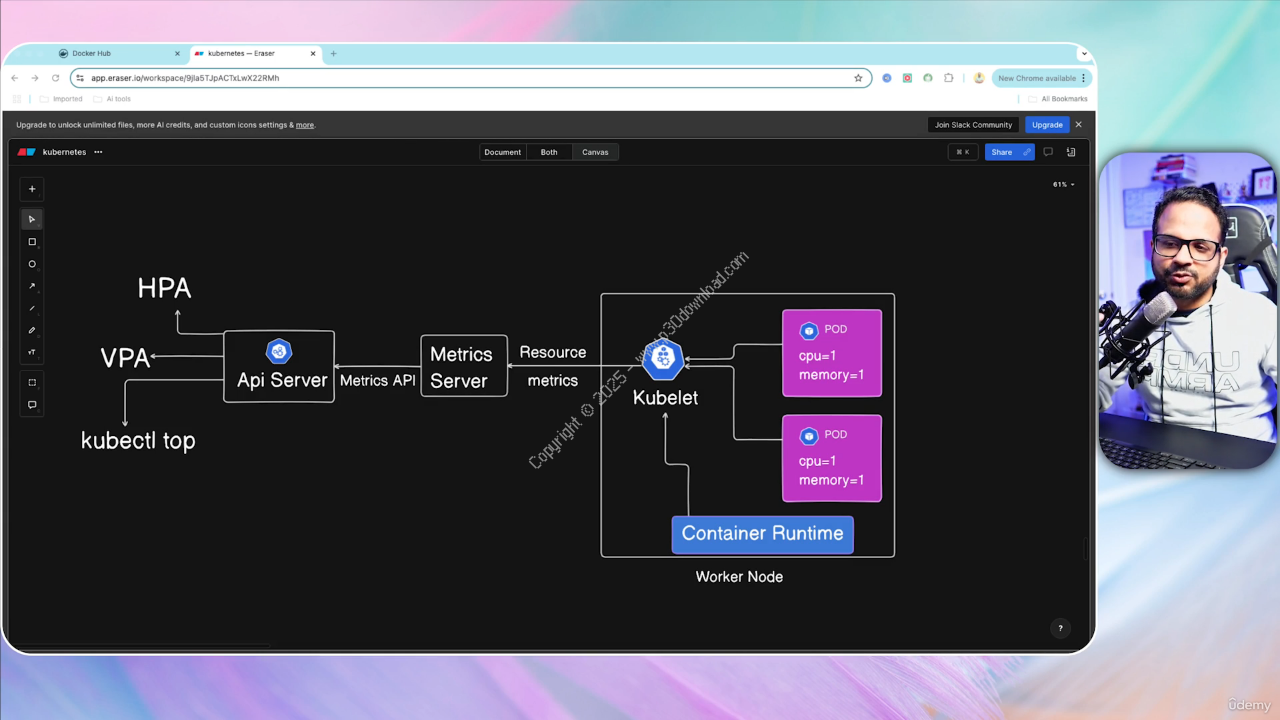
Task: Open the apps grid icon in bookmarks bar
Action: coord(17,99)
